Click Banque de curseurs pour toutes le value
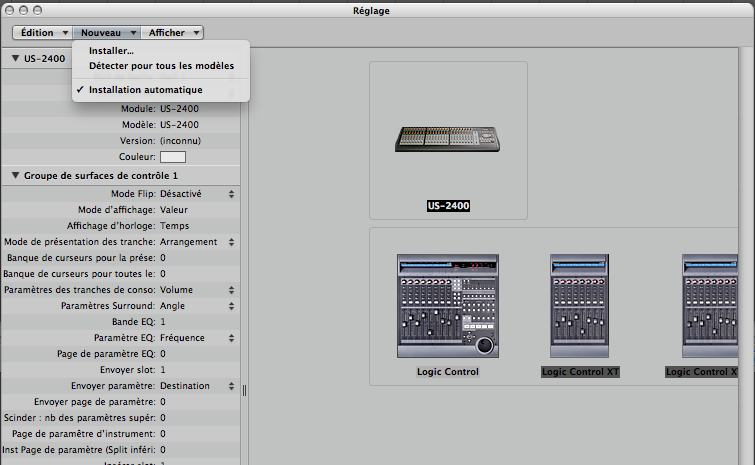The image size is (755, 465). pos(163,274)
